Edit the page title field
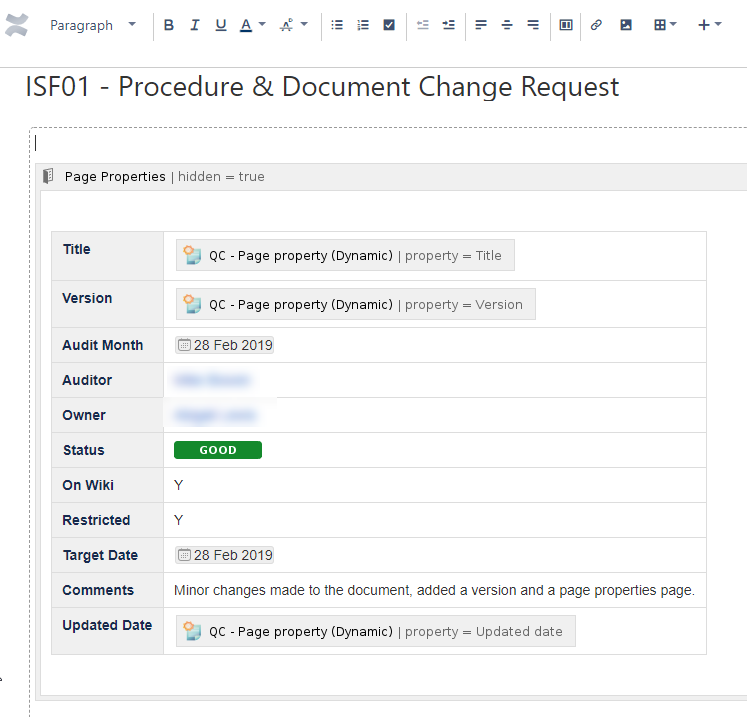 (322, 87)
